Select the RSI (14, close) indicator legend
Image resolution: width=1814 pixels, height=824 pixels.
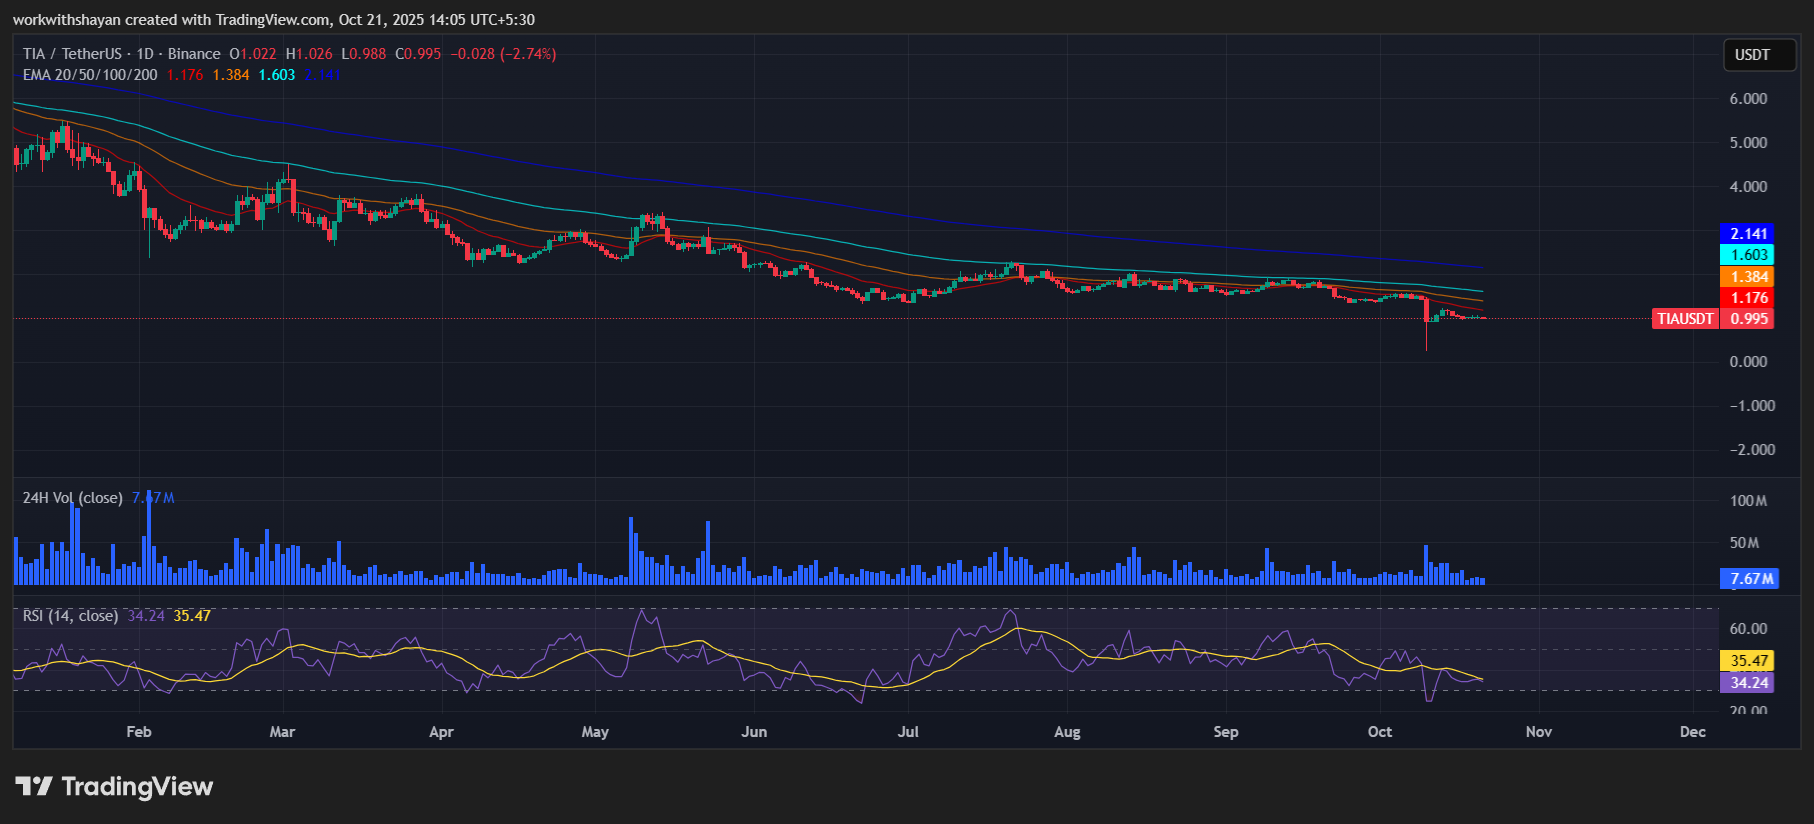click(70, 616)
